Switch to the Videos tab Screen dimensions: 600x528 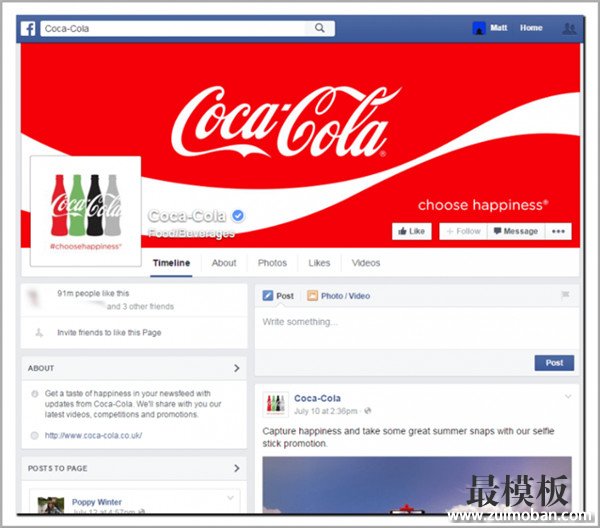click(x=366, y=263)
